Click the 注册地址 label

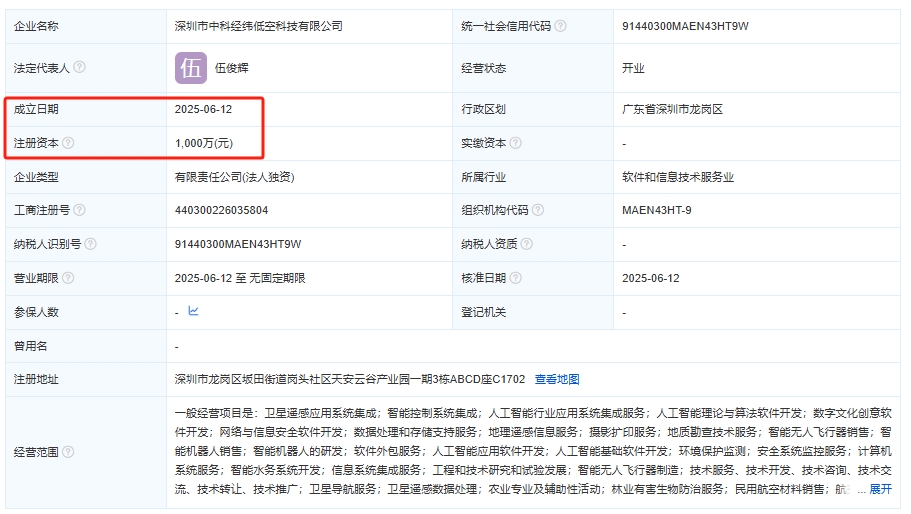pyautogui.click(x=36, y=379)
